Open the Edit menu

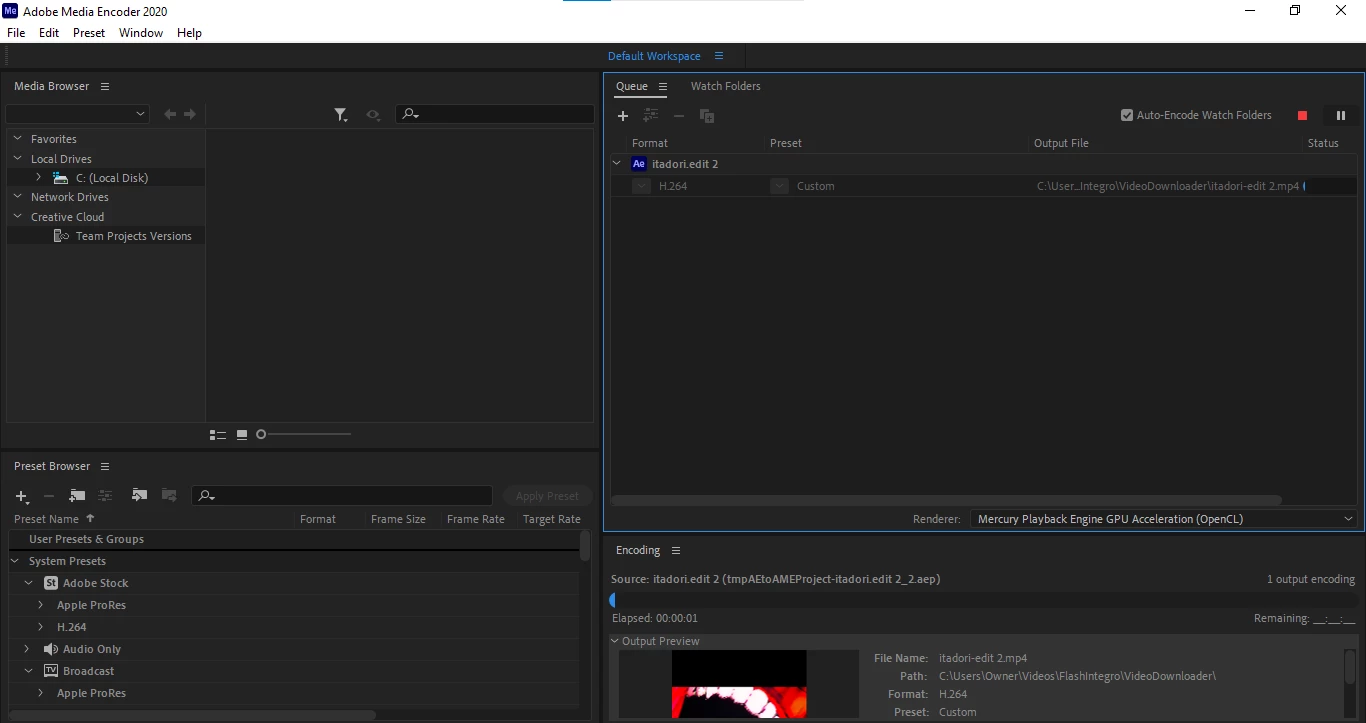coord(49,33)
